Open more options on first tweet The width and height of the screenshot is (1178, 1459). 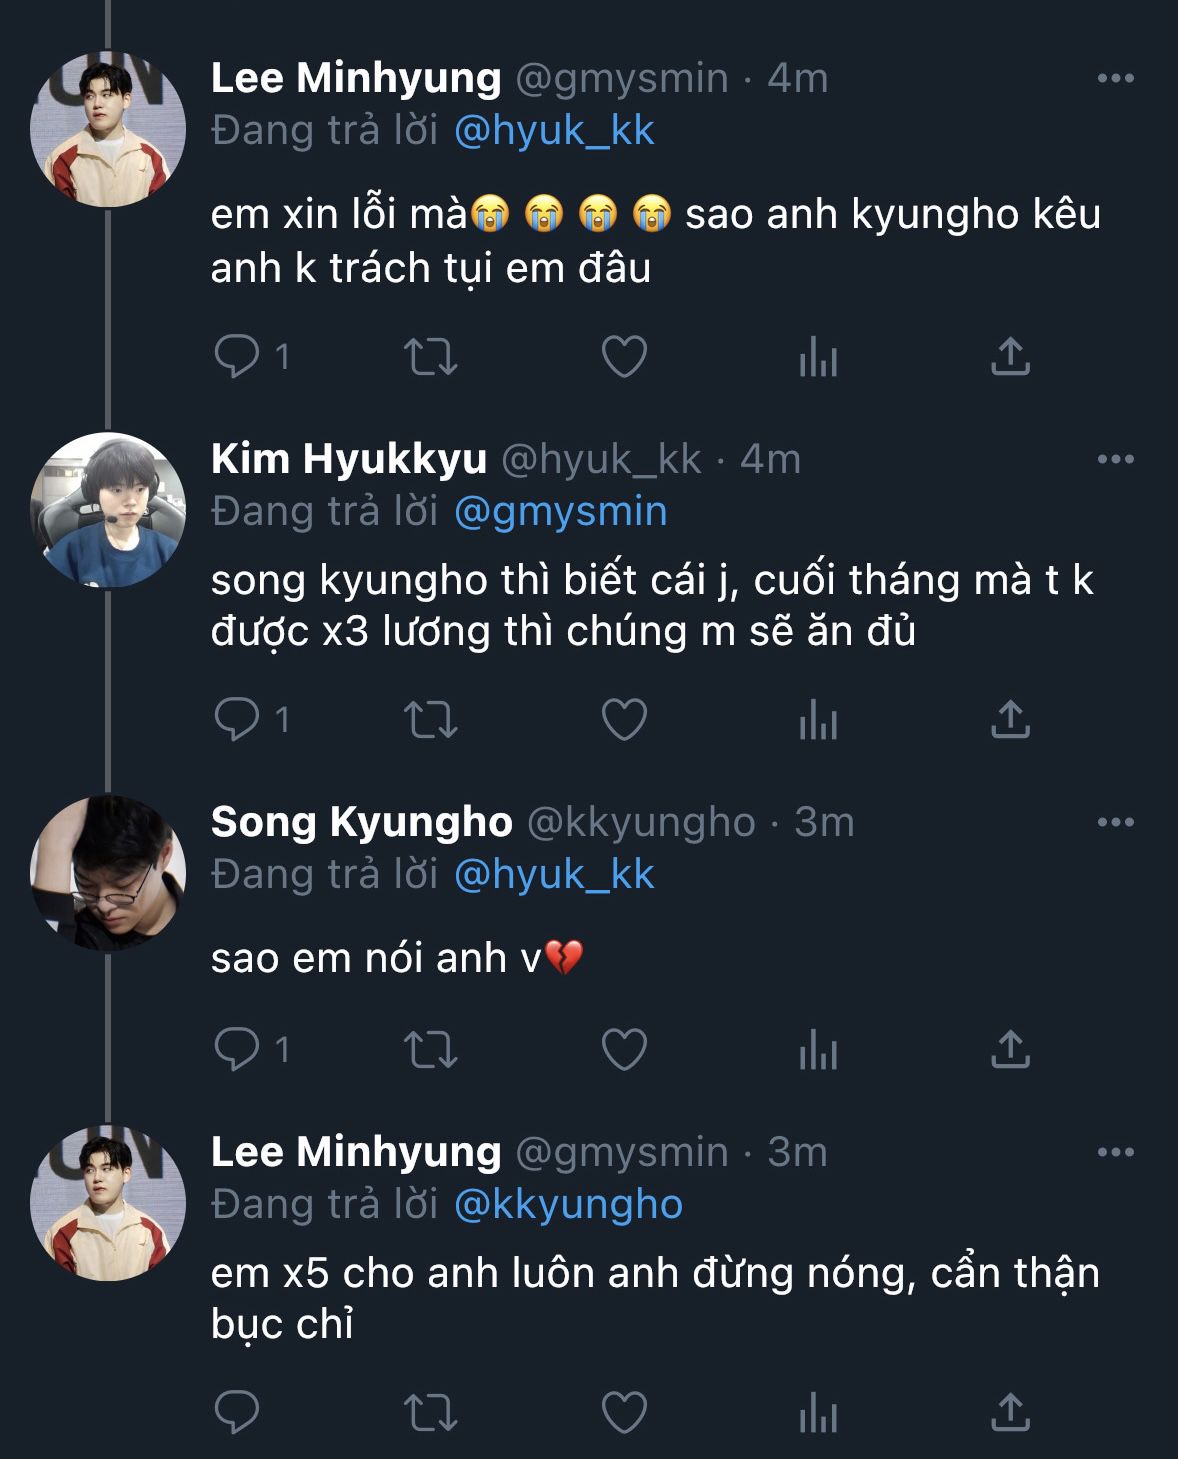[1115, 78]
